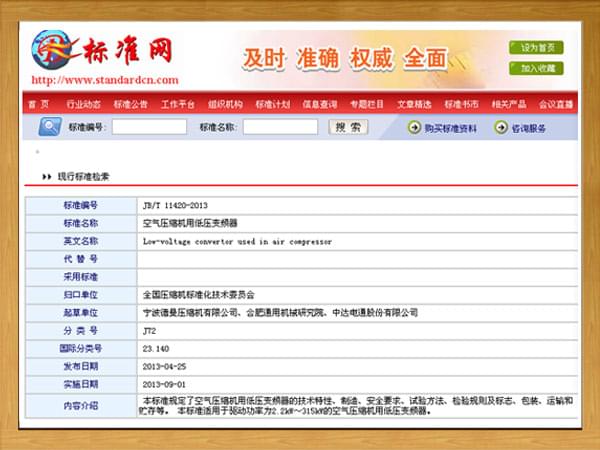Screen dimensions: 600x450
Task: Click the arrow icon beside 购买标准资料
Action: point(414,127)
